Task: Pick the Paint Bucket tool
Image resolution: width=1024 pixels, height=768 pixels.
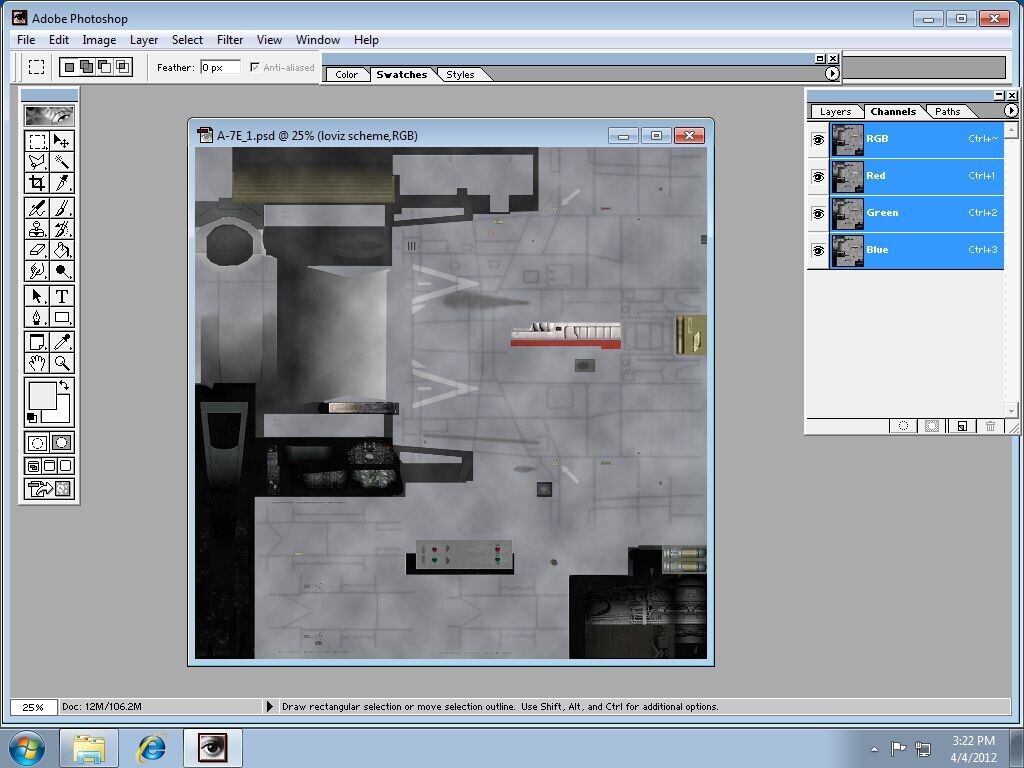Action: 62,250
